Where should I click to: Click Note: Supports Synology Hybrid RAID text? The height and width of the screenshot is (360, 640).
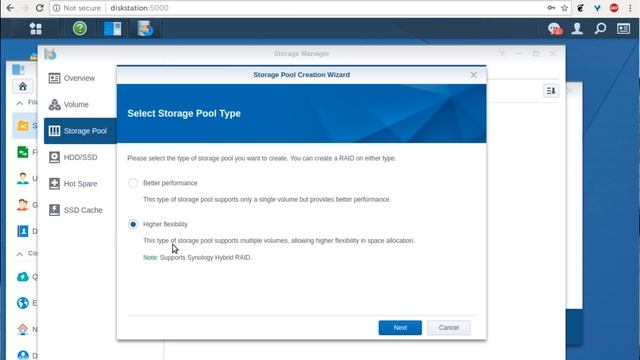coord(197,258)
